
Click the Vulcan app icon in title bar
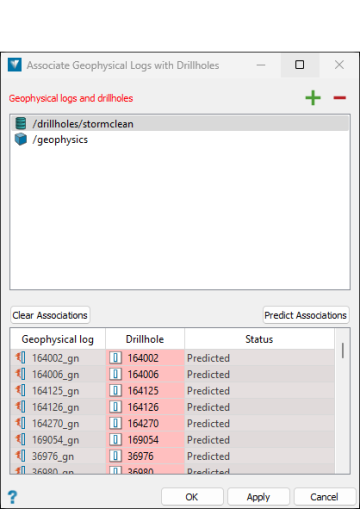coord(15,65)
